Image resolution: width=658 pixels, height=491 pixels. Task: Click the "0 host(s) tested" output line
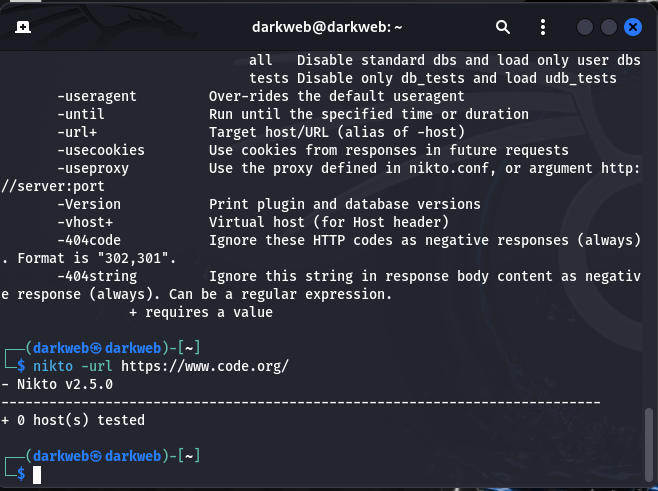coord(78,420)
